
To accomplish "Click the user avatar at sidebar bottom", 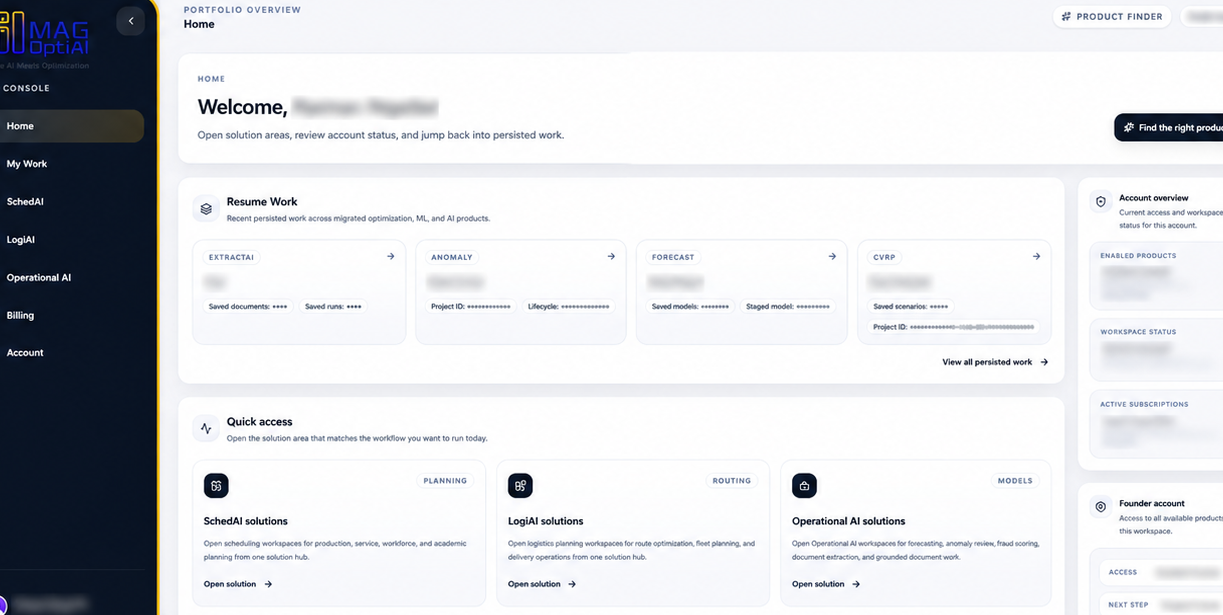I will (x=3, y=604).
